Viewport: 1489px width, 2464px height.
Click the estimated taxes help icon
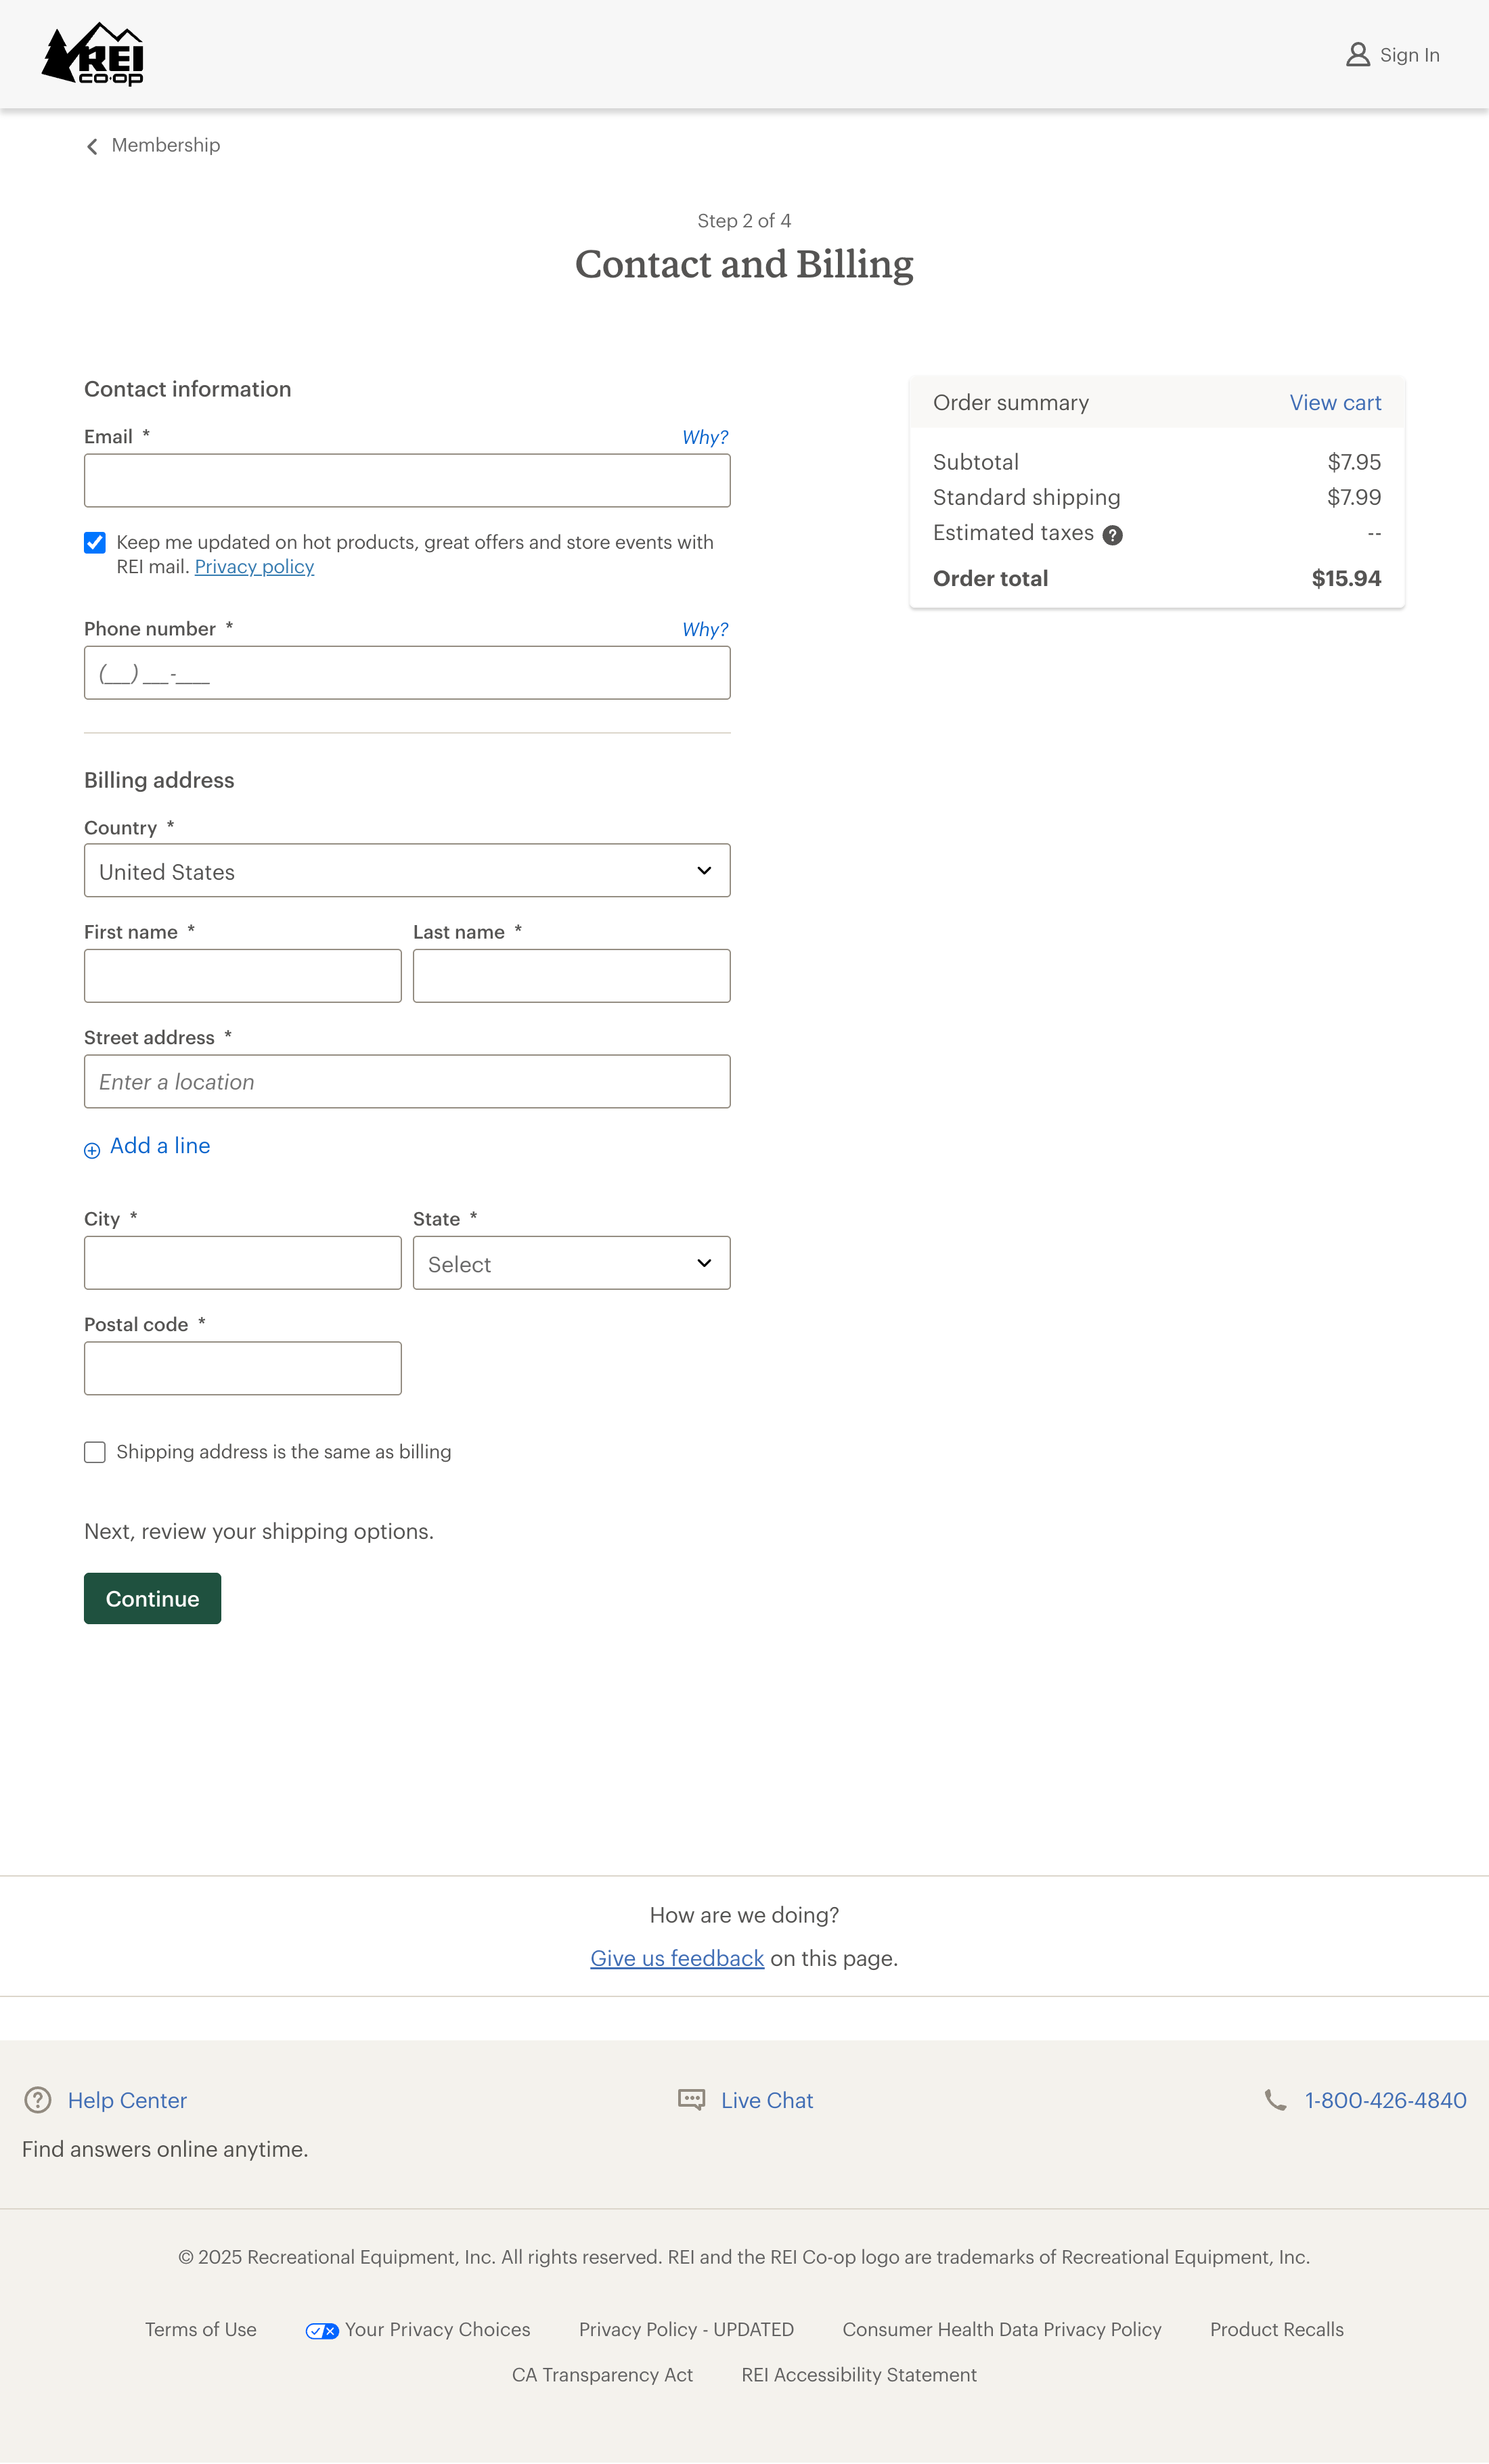[x=1112, y=535]
